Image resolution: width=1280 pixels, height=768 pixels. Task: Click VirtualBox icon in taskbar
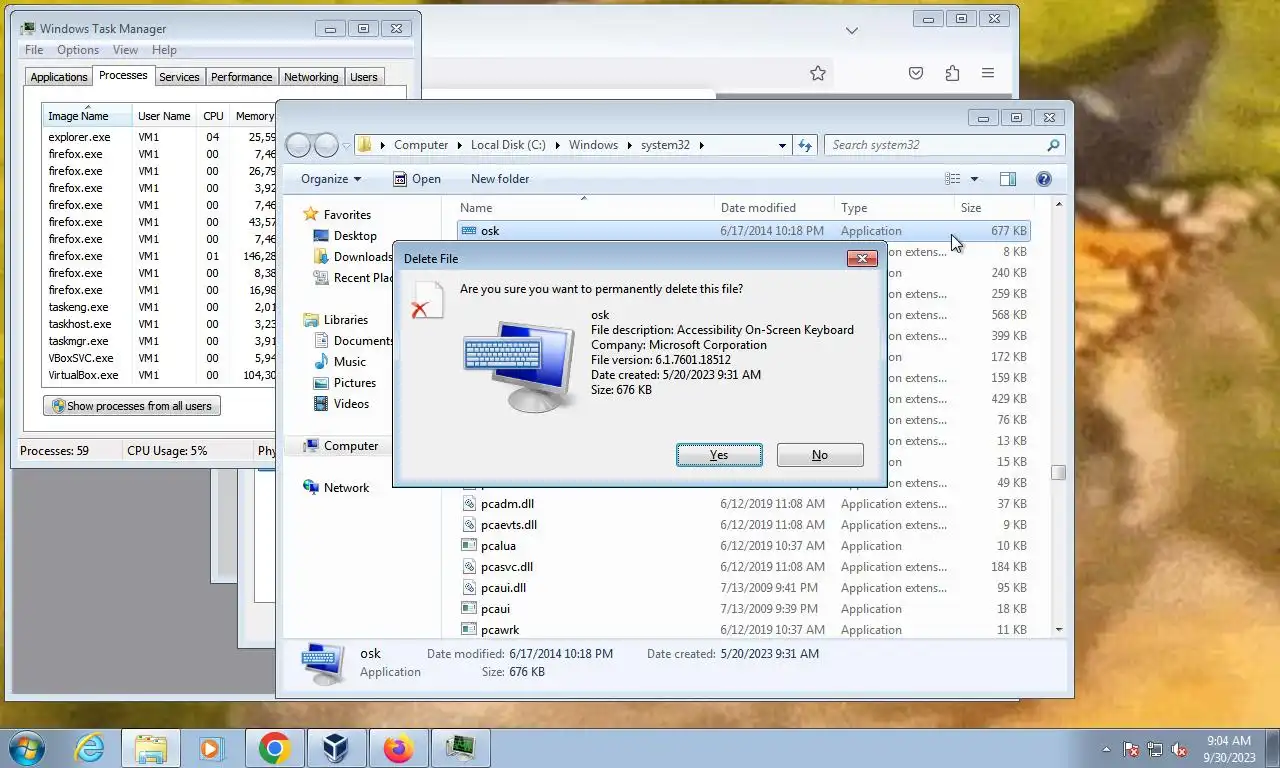coord(336,748)
